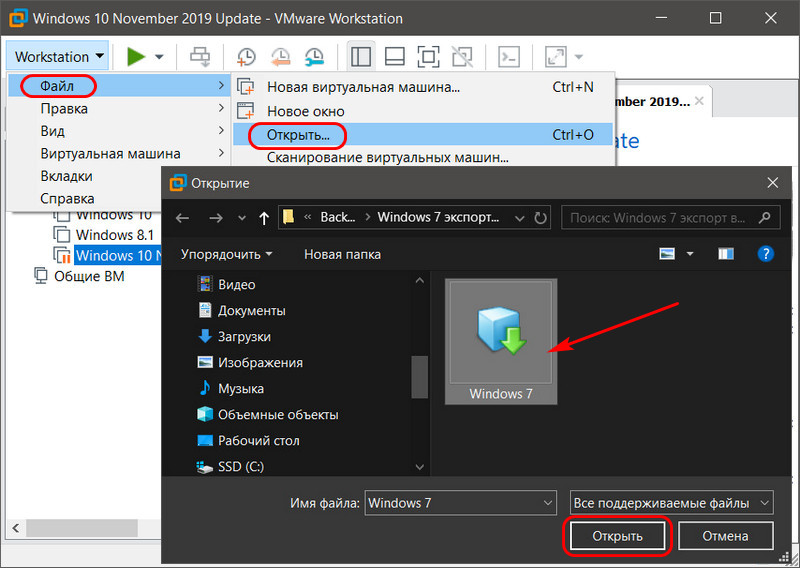The image size is (800, 568).
Task: Expand the stretch display dropdown arrow
Action: (579, 57)
